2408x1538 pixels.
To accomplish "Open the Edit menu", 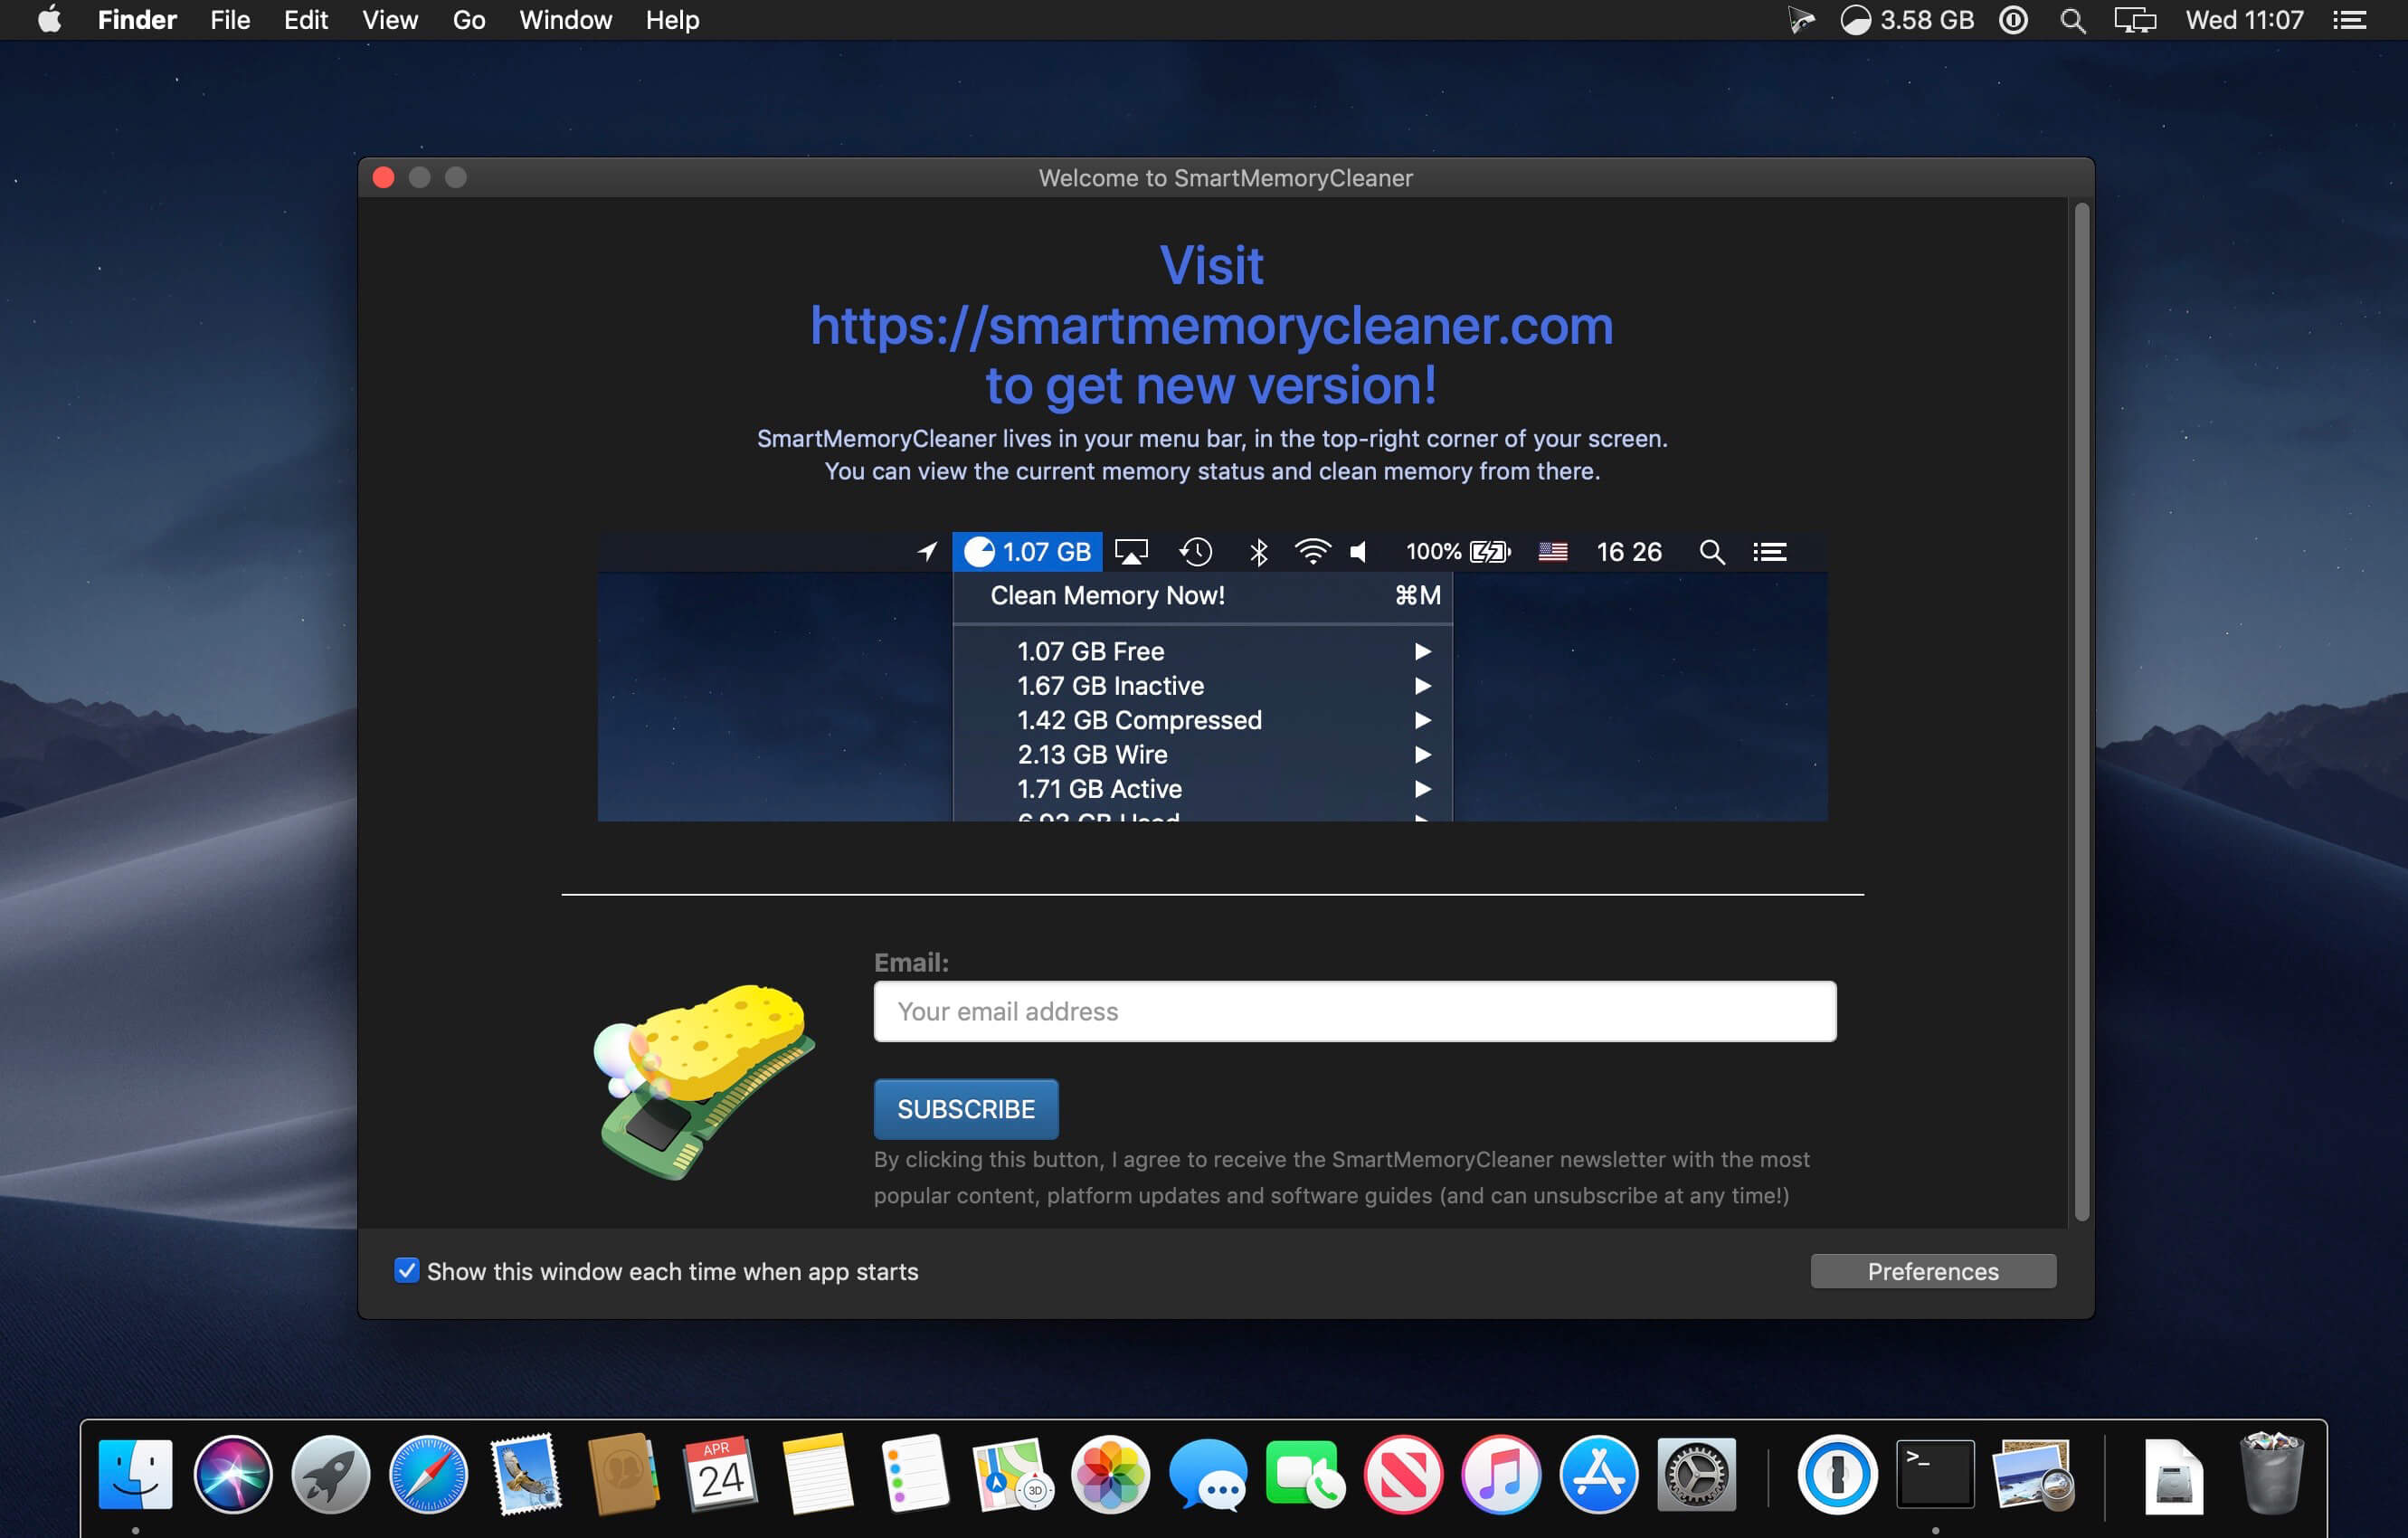I will tap(306, 20).
